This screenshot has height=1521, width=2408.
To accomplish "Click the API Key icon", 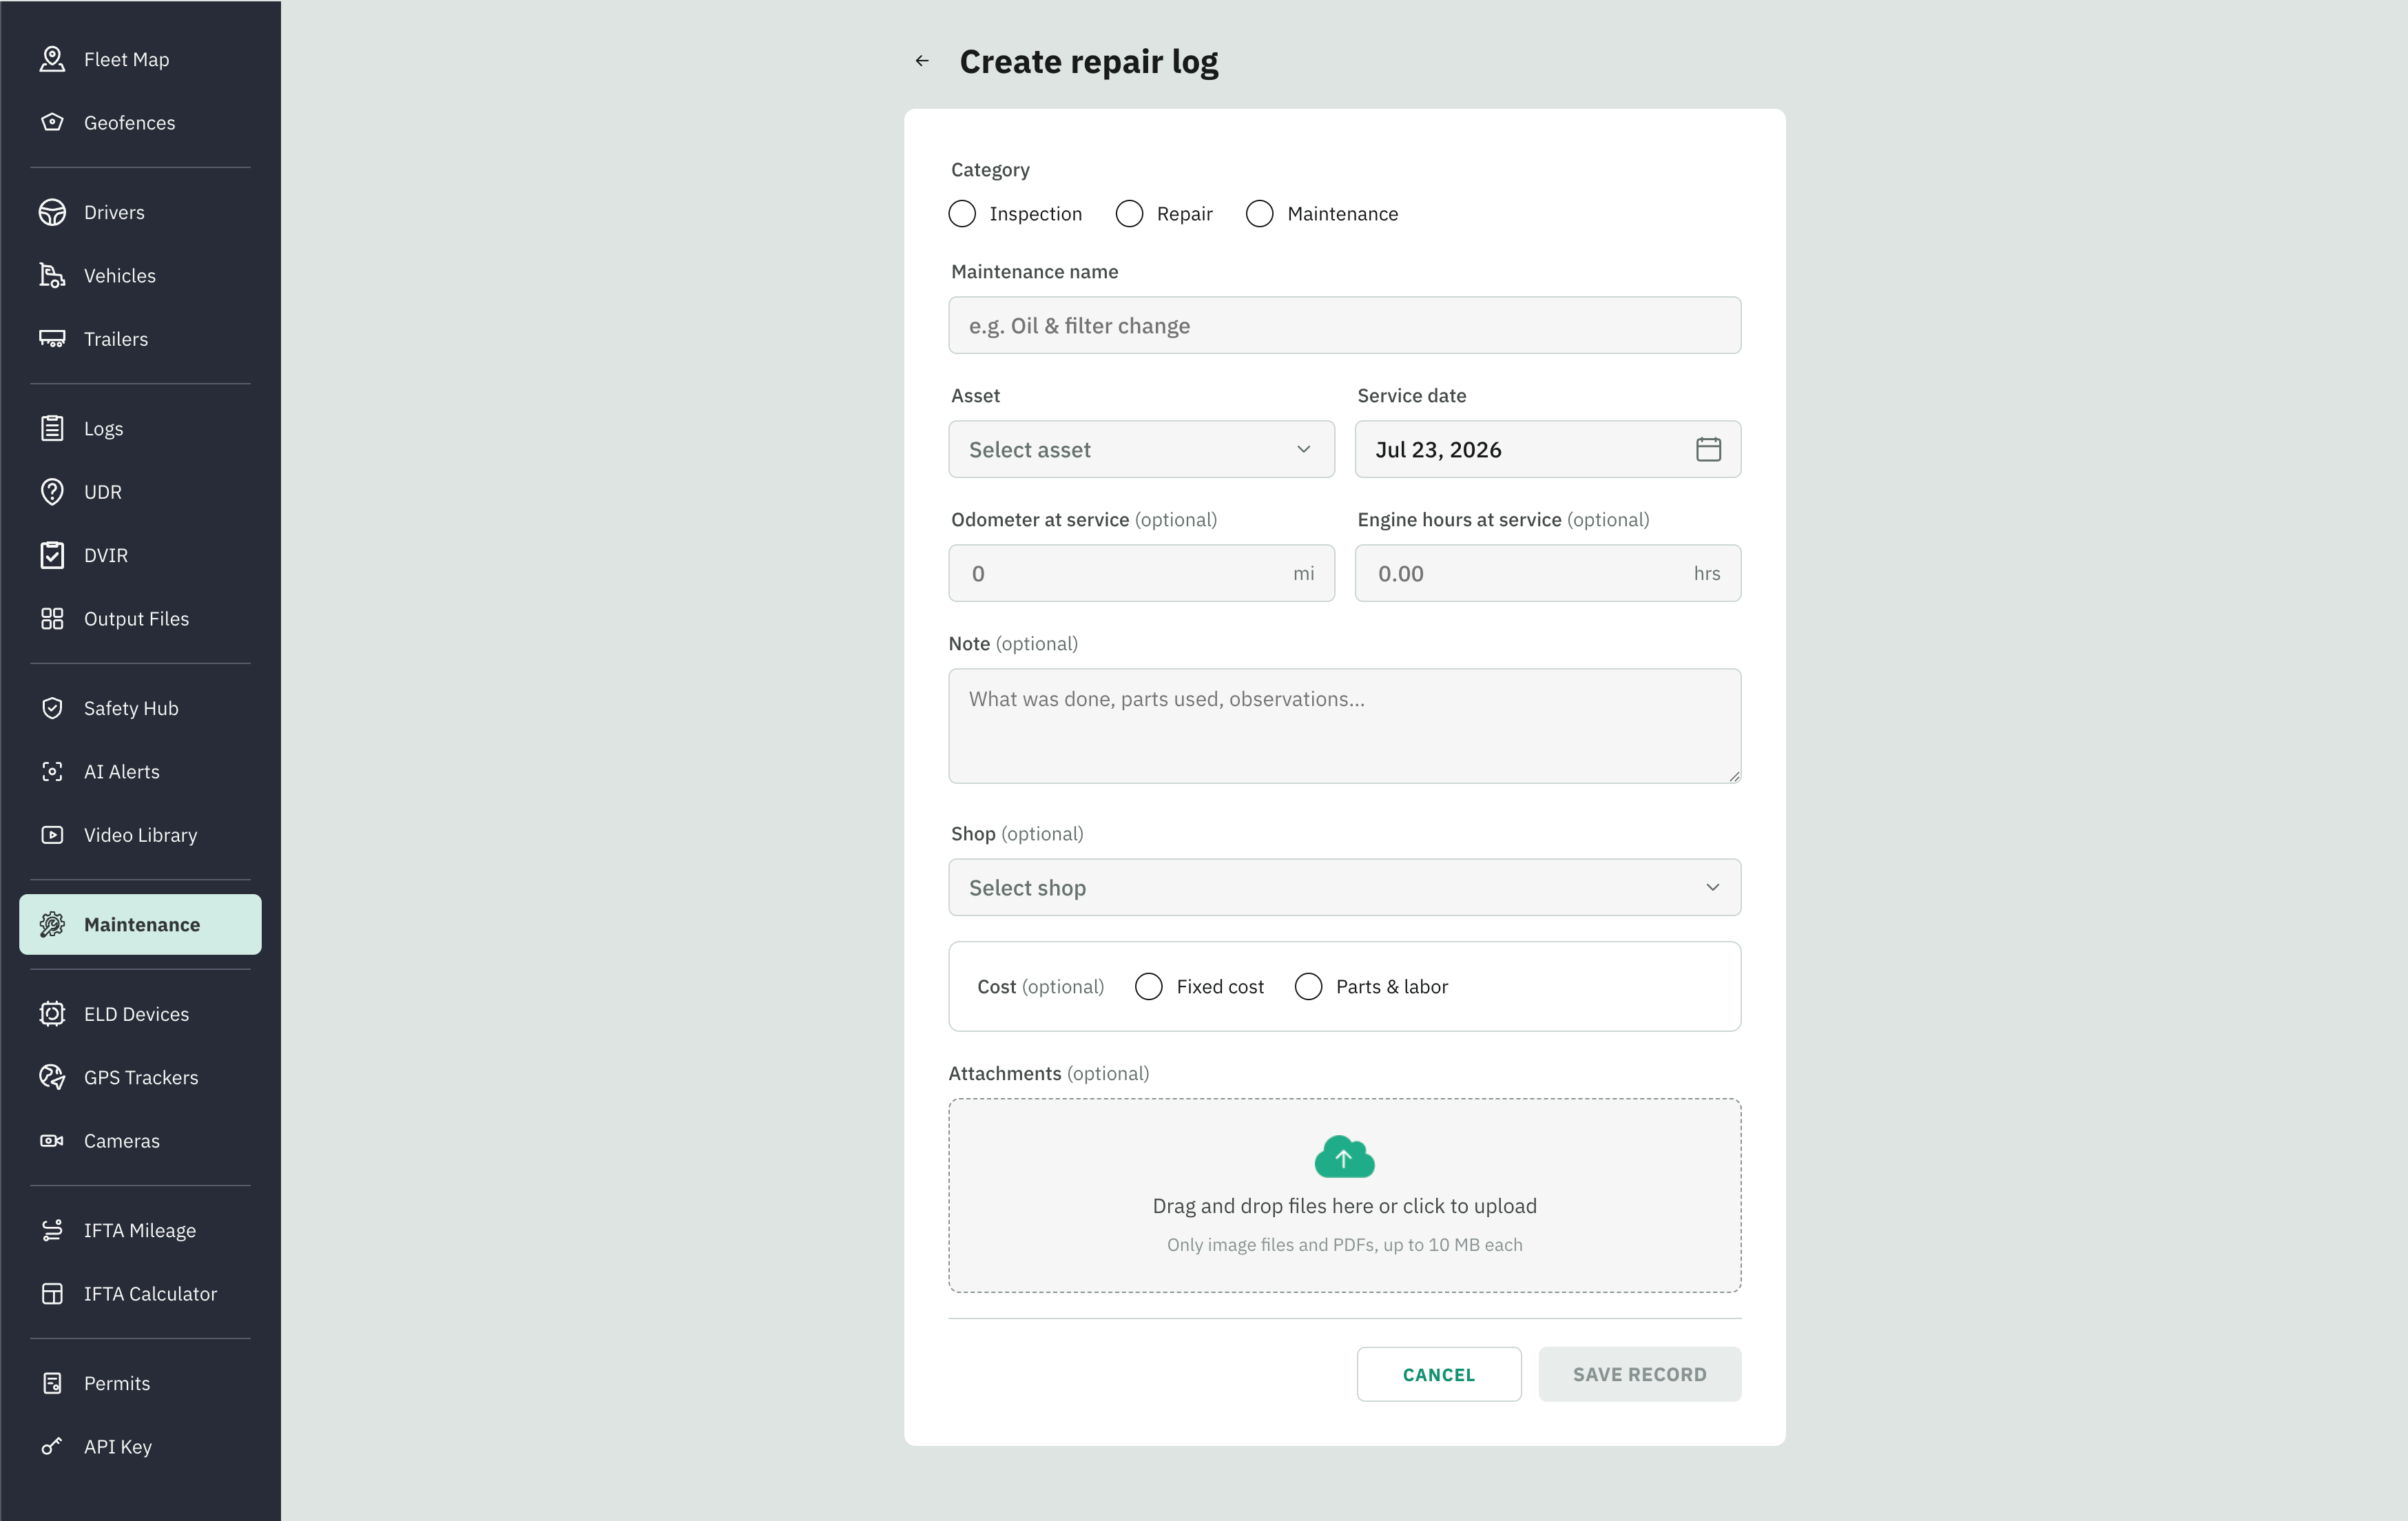I will pos(52,1447).
